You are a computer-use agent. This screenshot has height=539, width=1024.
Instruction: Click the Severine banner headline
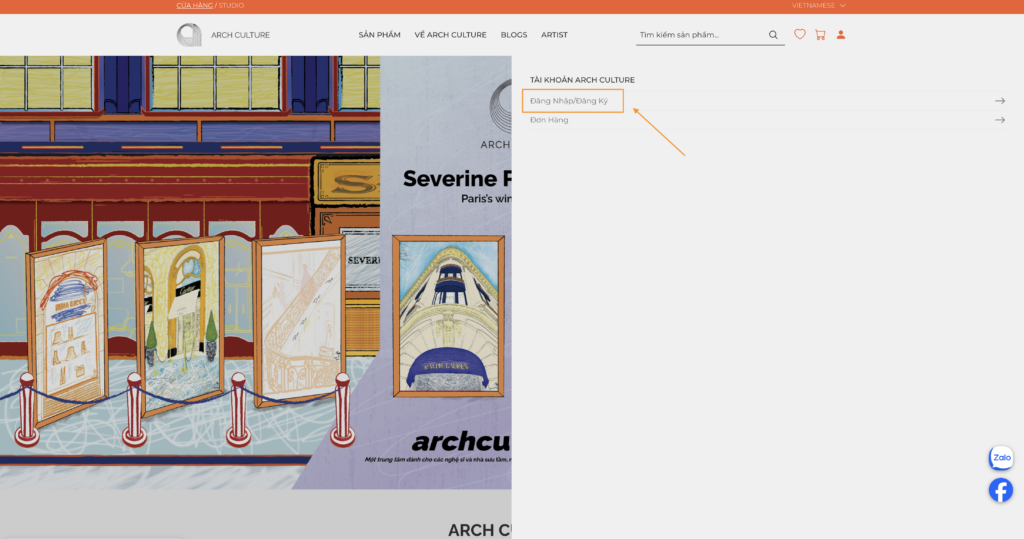pos(457,178)
